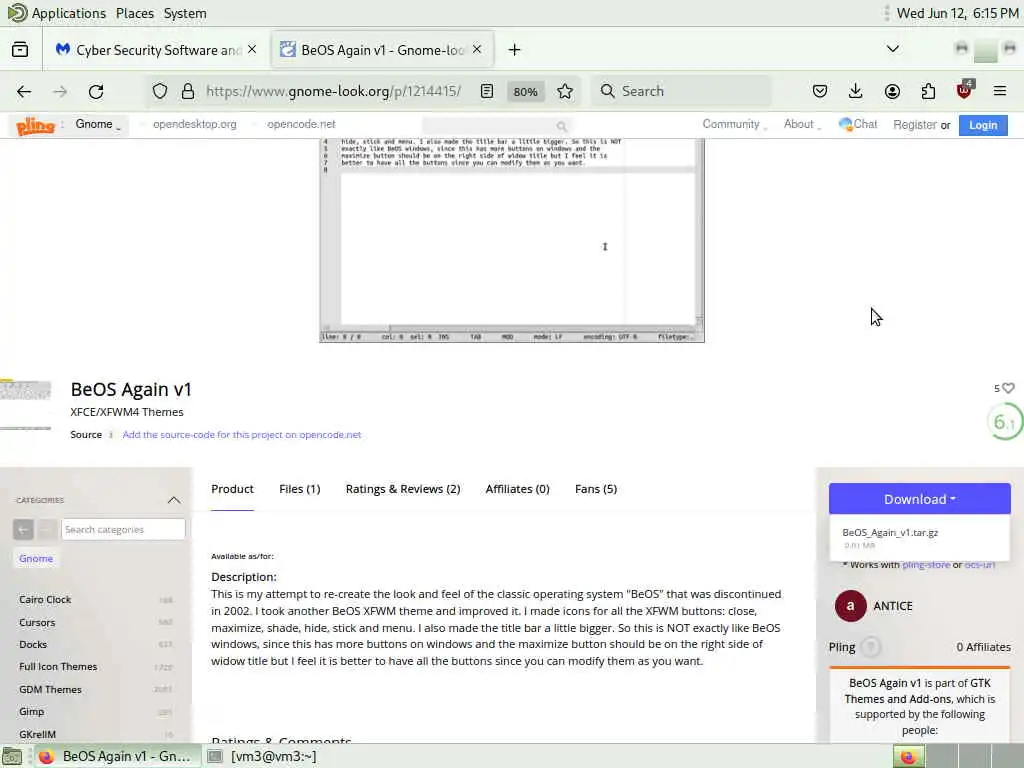This screenshot has height=768, width=1024.
Task: Click the ANTICE username
Action: (x=893, y=606)
